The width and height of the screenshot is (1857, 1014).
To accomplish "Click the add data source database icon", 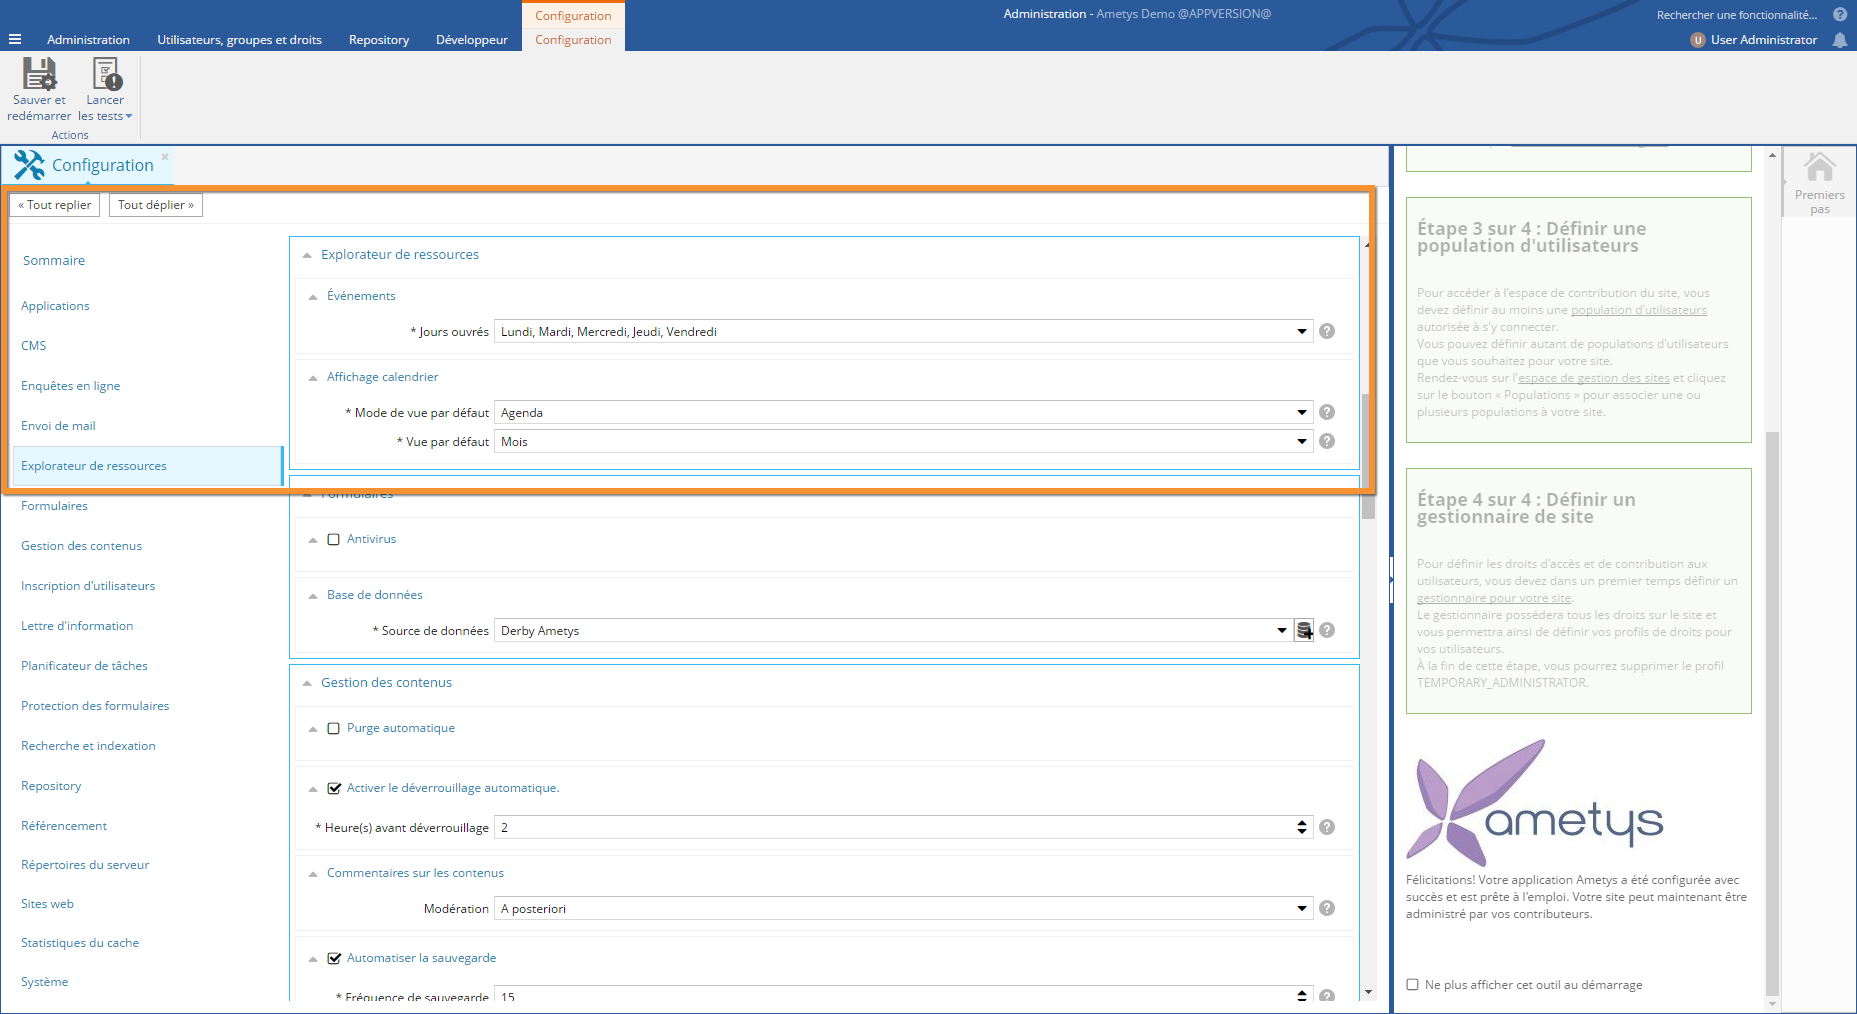I will (1304, 631).
